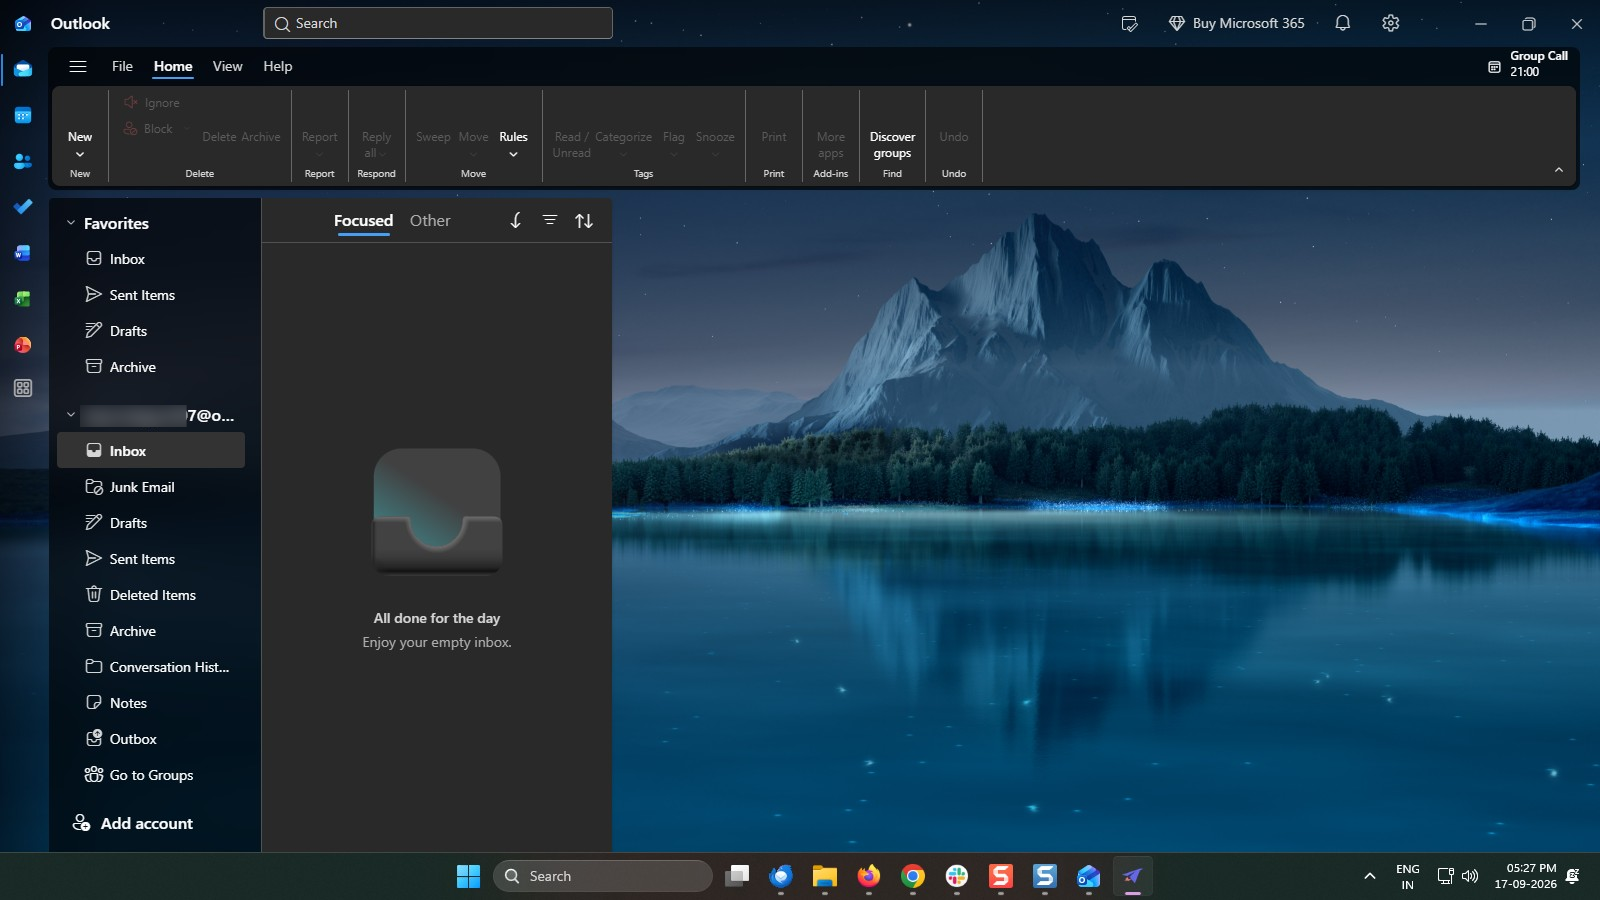Open the To Do checkmark icon
Image resolution: width=1600 pixels, height=900 pixels.
coord(23,207)
